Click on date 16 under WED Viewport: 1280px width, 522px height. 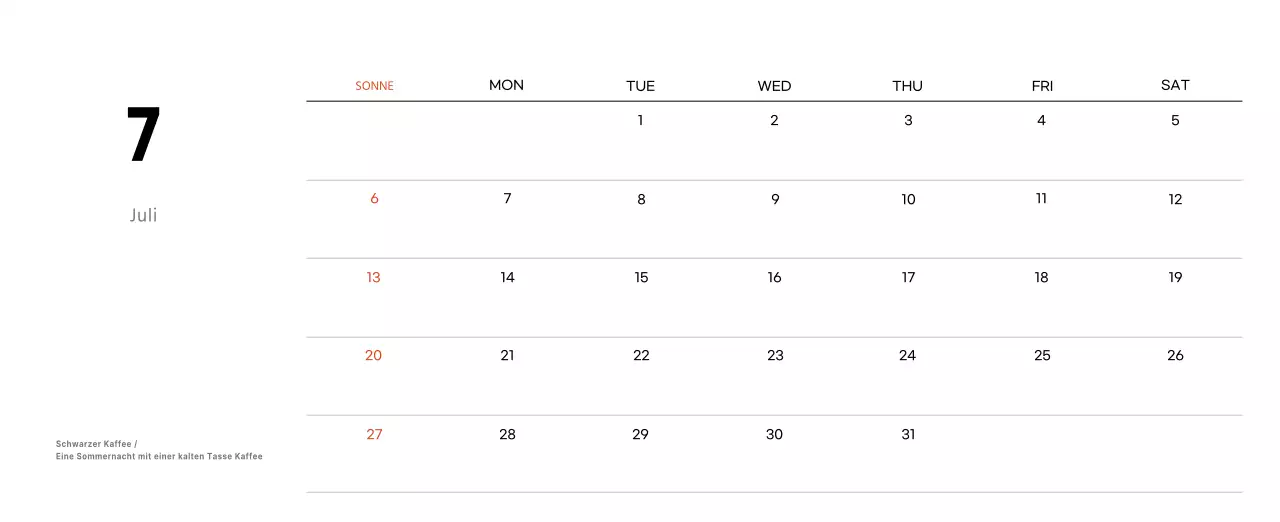(774, 277)
